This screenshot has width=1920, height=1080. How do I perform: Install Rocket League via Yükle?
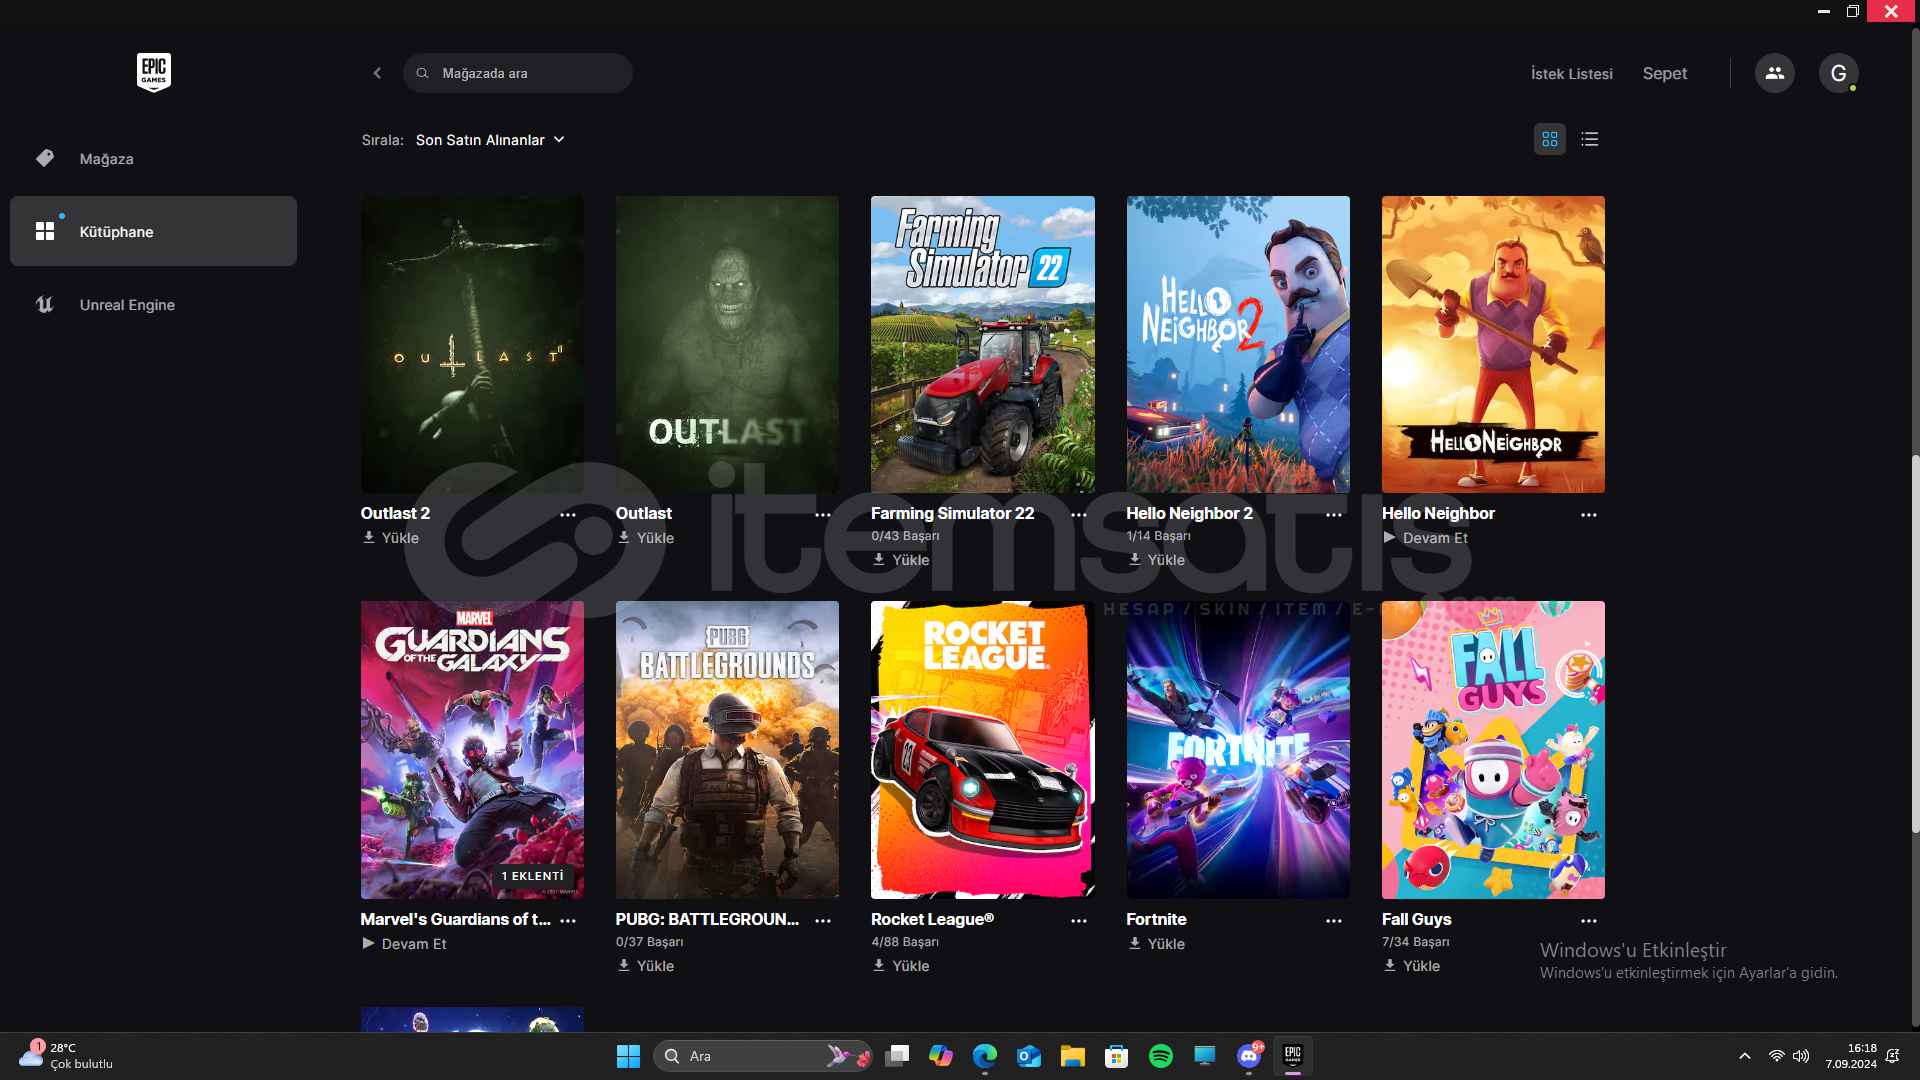[x=901, y=966]
